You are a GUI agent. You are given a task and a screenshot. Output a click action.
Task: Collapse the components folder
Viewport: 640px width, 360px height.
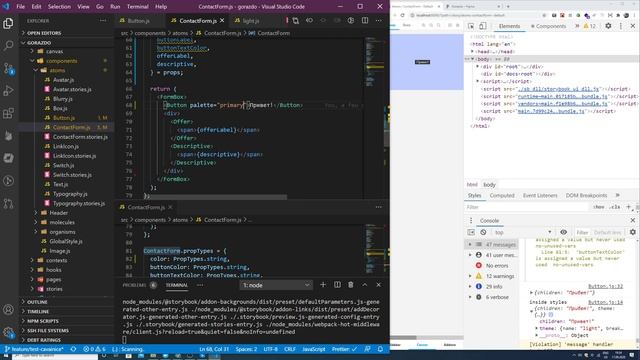pos(61,61)
